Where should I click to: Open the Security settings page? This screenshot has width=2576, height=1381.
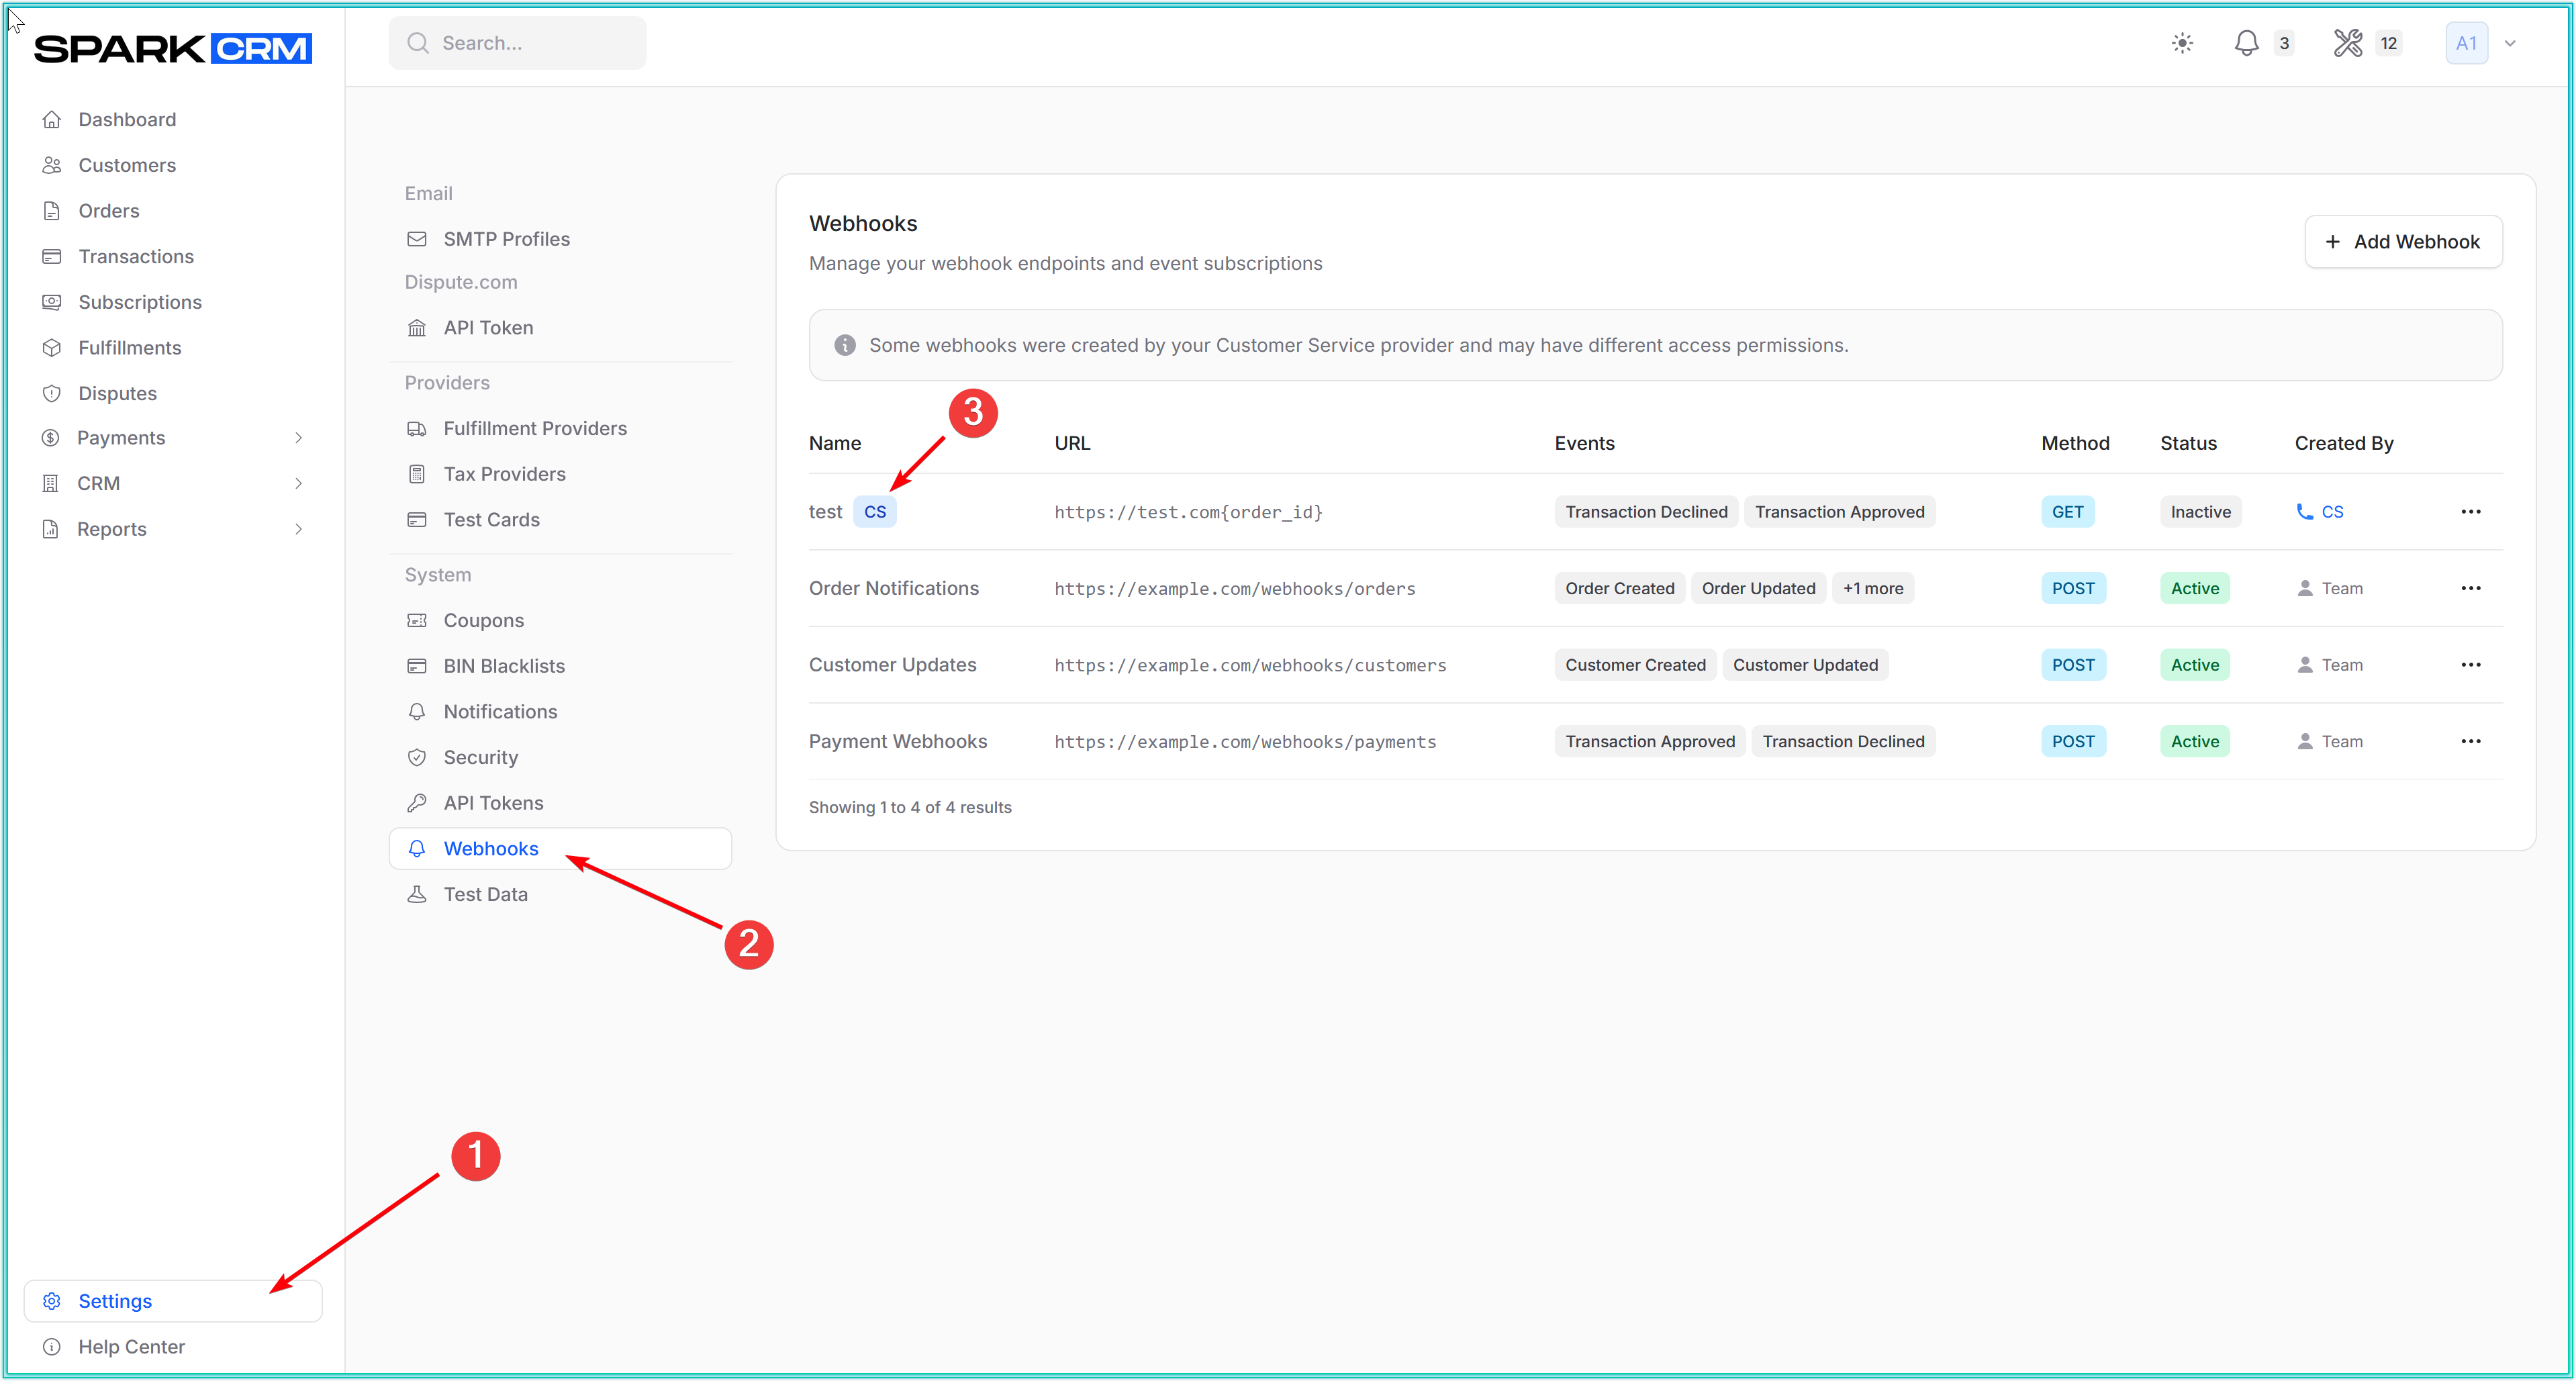point(480,757)
